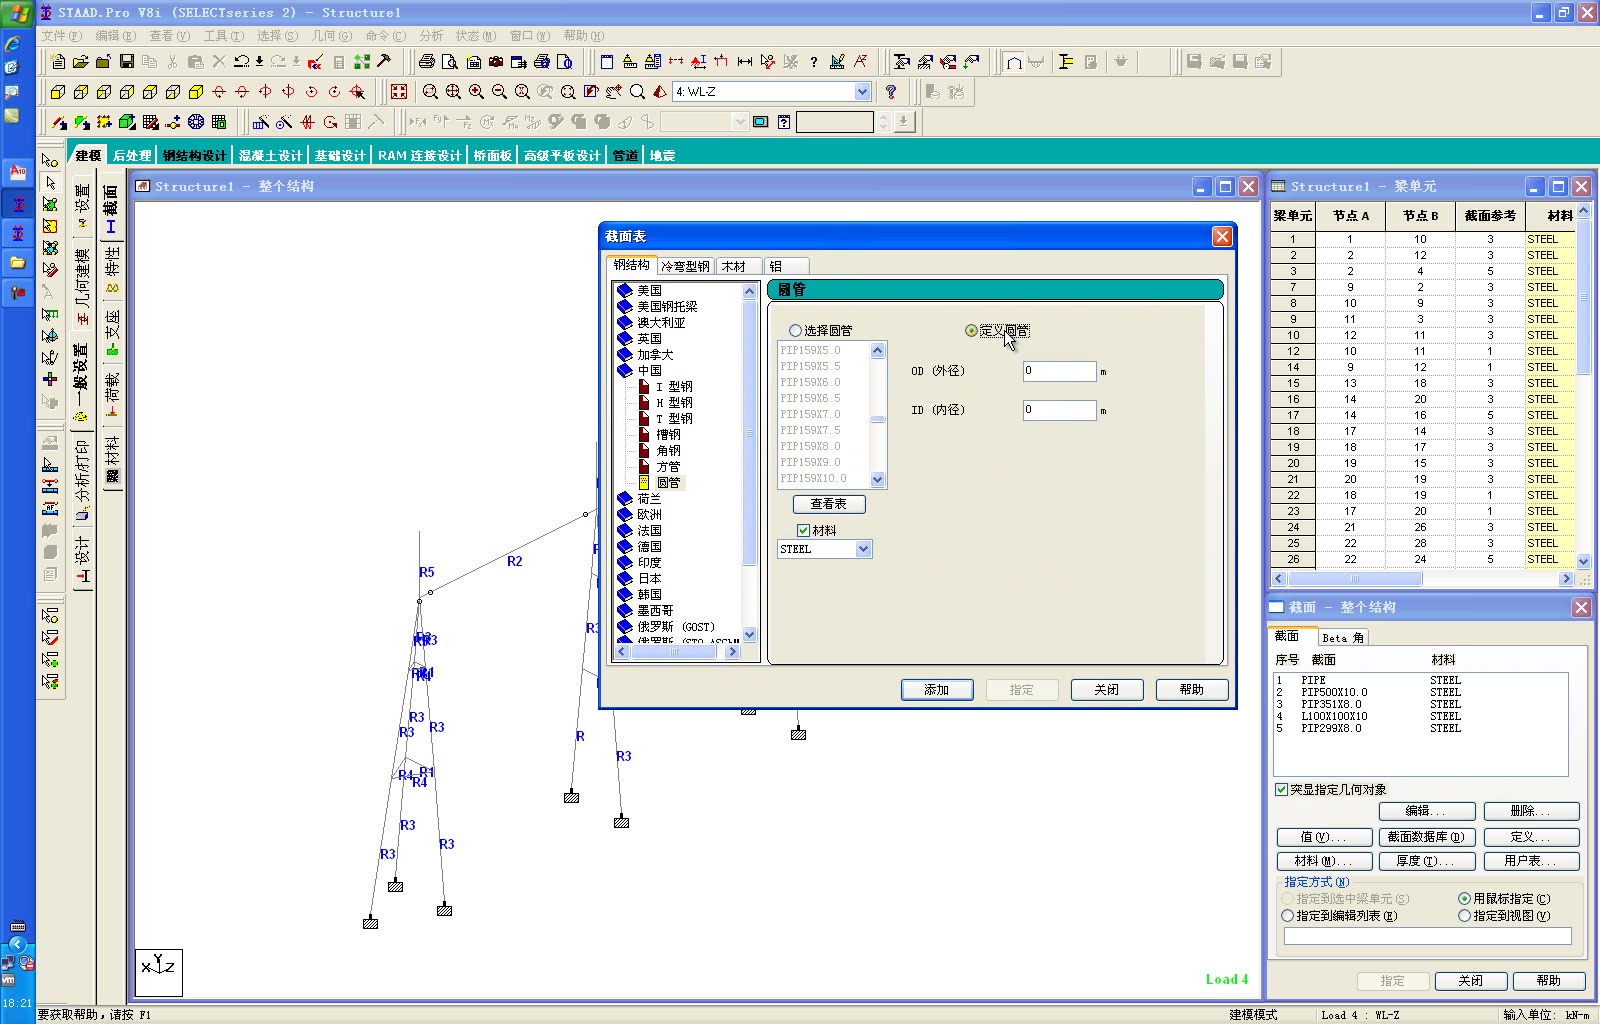Select the 指定到编辑列表 radio option
1600x1024 pixels.
pos(1288,916)
